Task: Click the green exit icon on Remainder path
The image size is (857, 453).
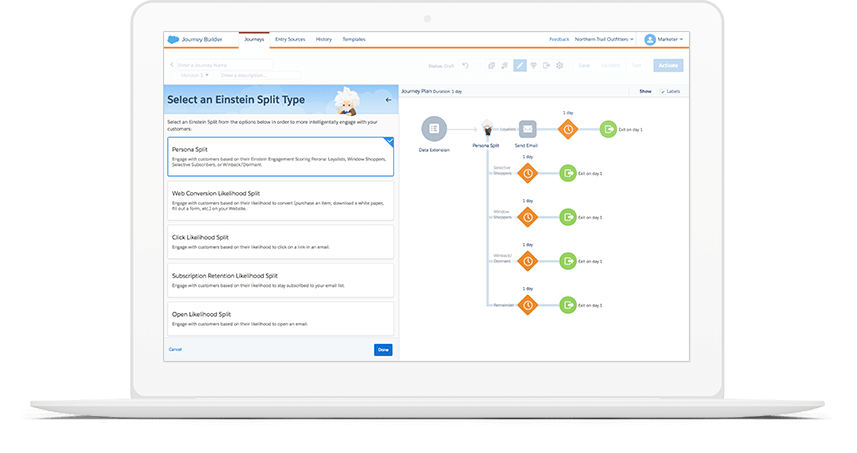Action: tap(568, 304)
